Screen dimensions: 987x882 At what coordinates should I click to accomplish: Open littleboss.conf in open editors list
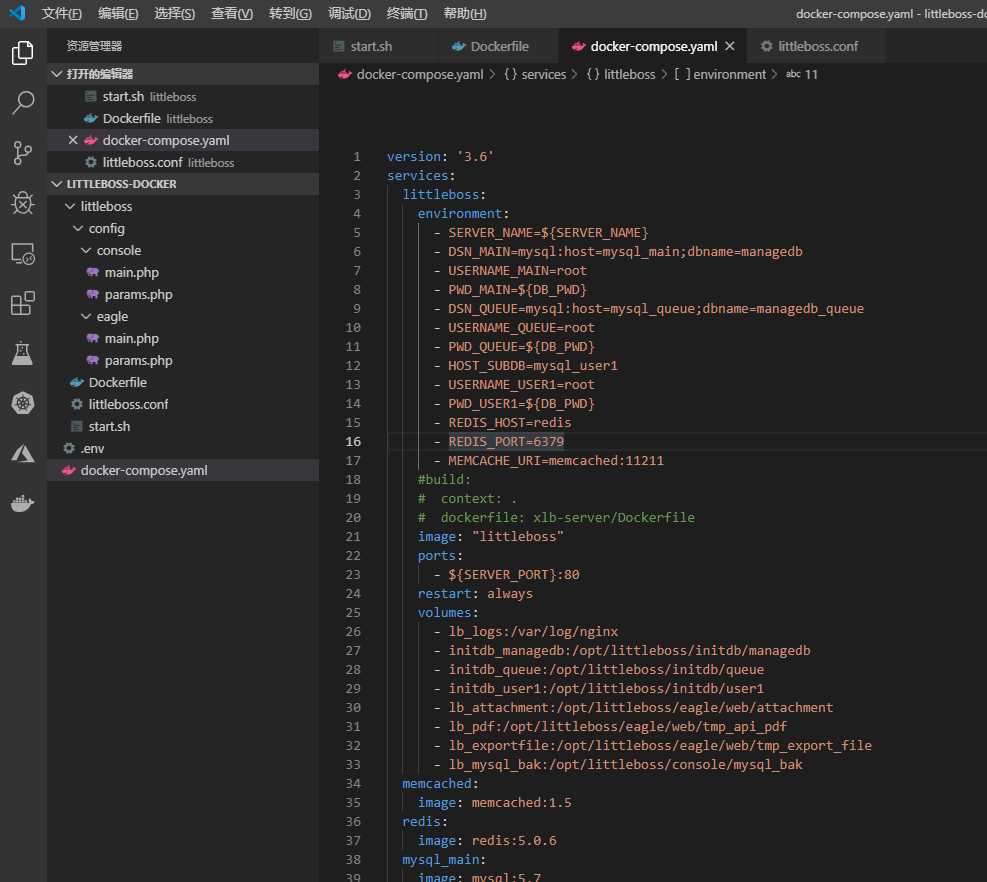pos(183,162)
